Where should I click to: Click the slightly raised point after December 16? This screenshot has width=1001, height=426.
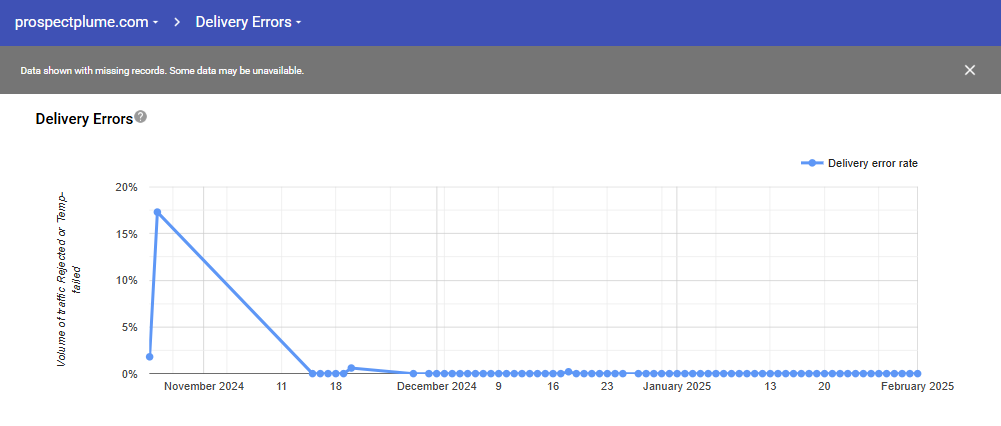coord(568,371)
